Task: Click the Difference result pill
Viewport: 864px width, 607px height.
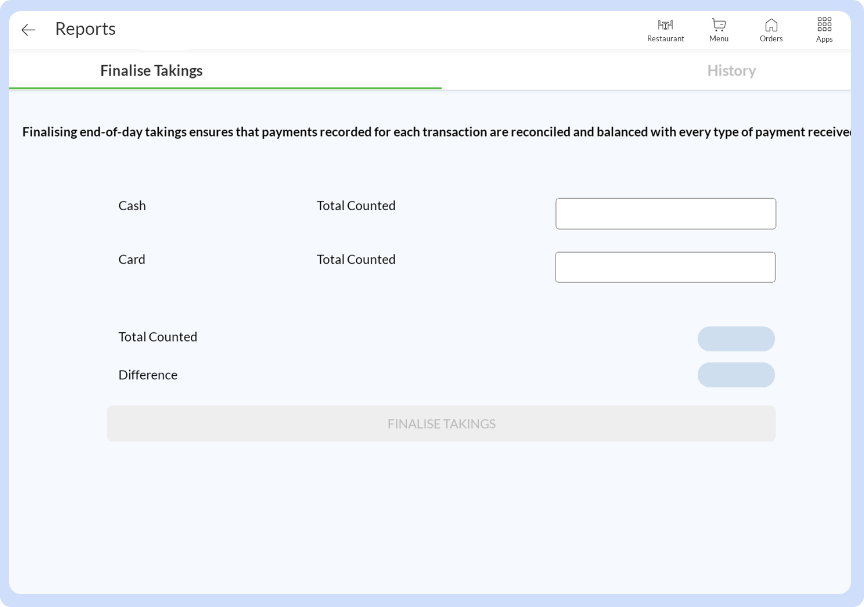Action: click(x=736, y=375)
